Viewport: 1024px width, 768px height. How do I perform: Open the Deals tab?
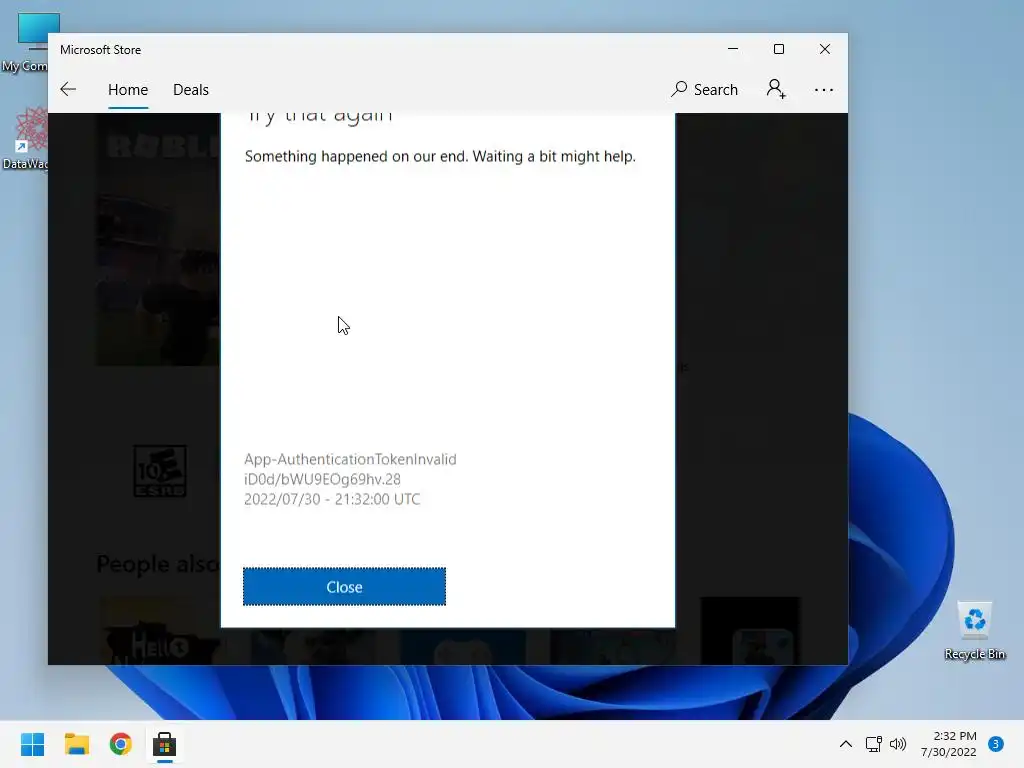coord(191,89)
